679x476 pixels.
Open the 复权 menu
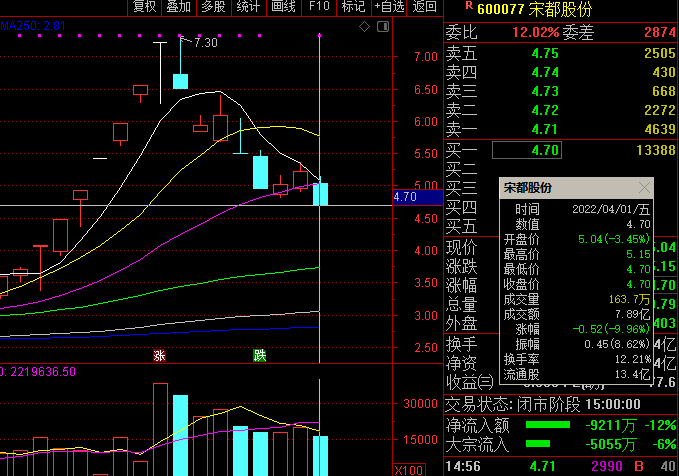tap(144, 7)
